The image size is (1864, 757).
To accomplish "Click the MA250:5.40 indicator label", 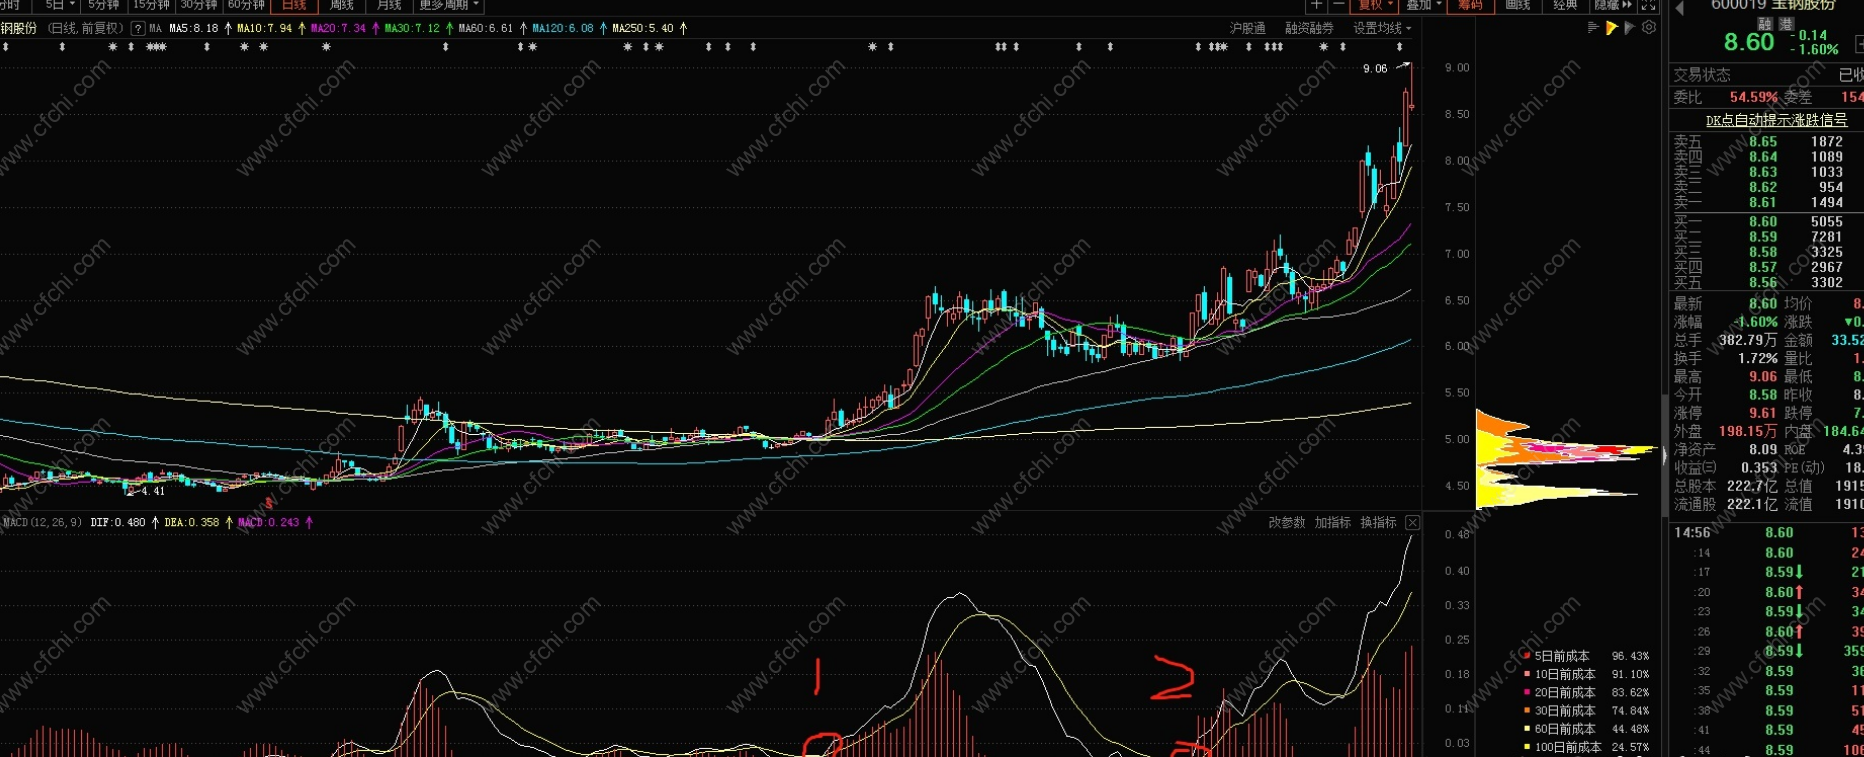I will pos(643,28).
